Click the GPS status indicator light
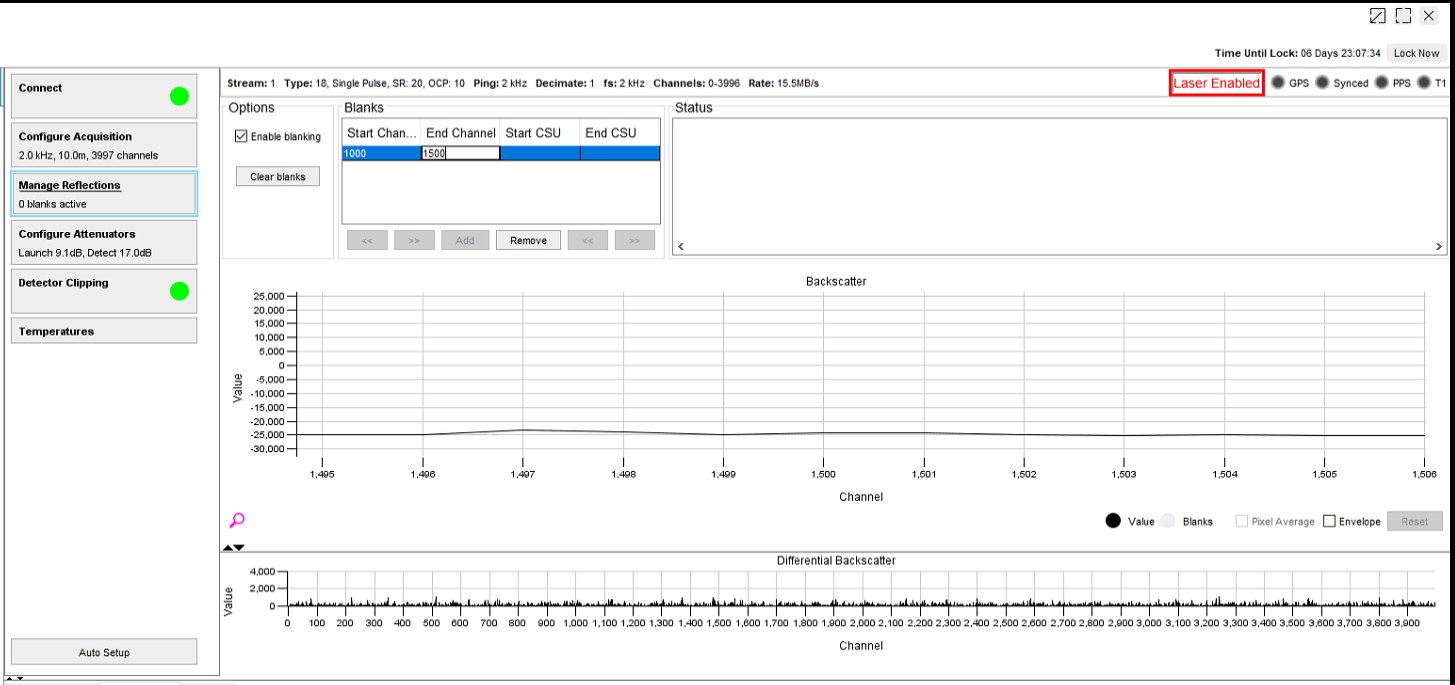This screenshot has height=685, width=1455. pyautogui.click(x=1278, y=83)
